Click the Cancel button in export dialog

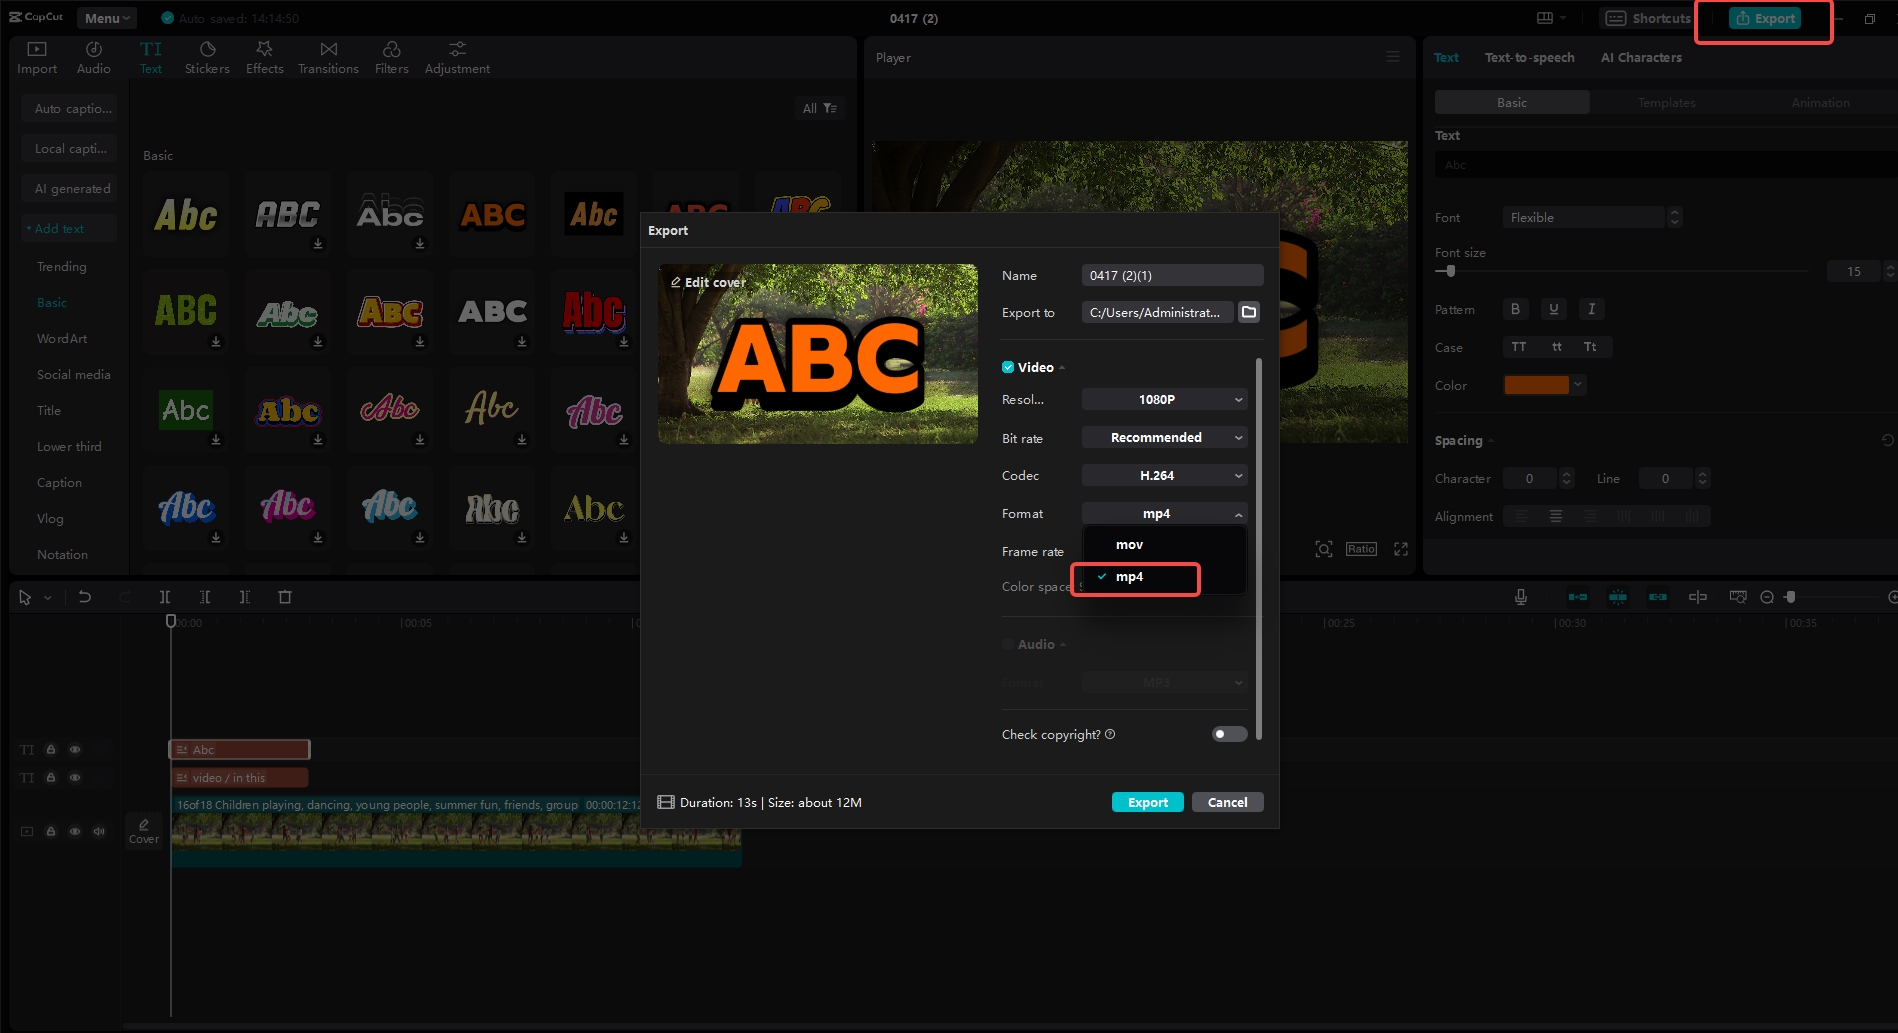pyautogui.click(x=1227, y=801)
